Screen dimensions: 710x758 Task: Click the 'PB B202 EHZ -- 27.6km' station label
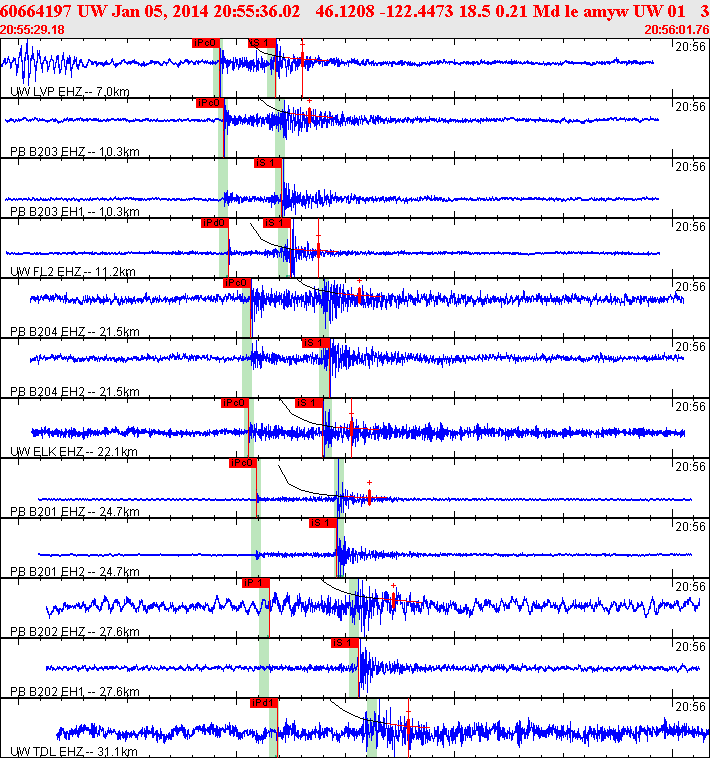(75, 631)
